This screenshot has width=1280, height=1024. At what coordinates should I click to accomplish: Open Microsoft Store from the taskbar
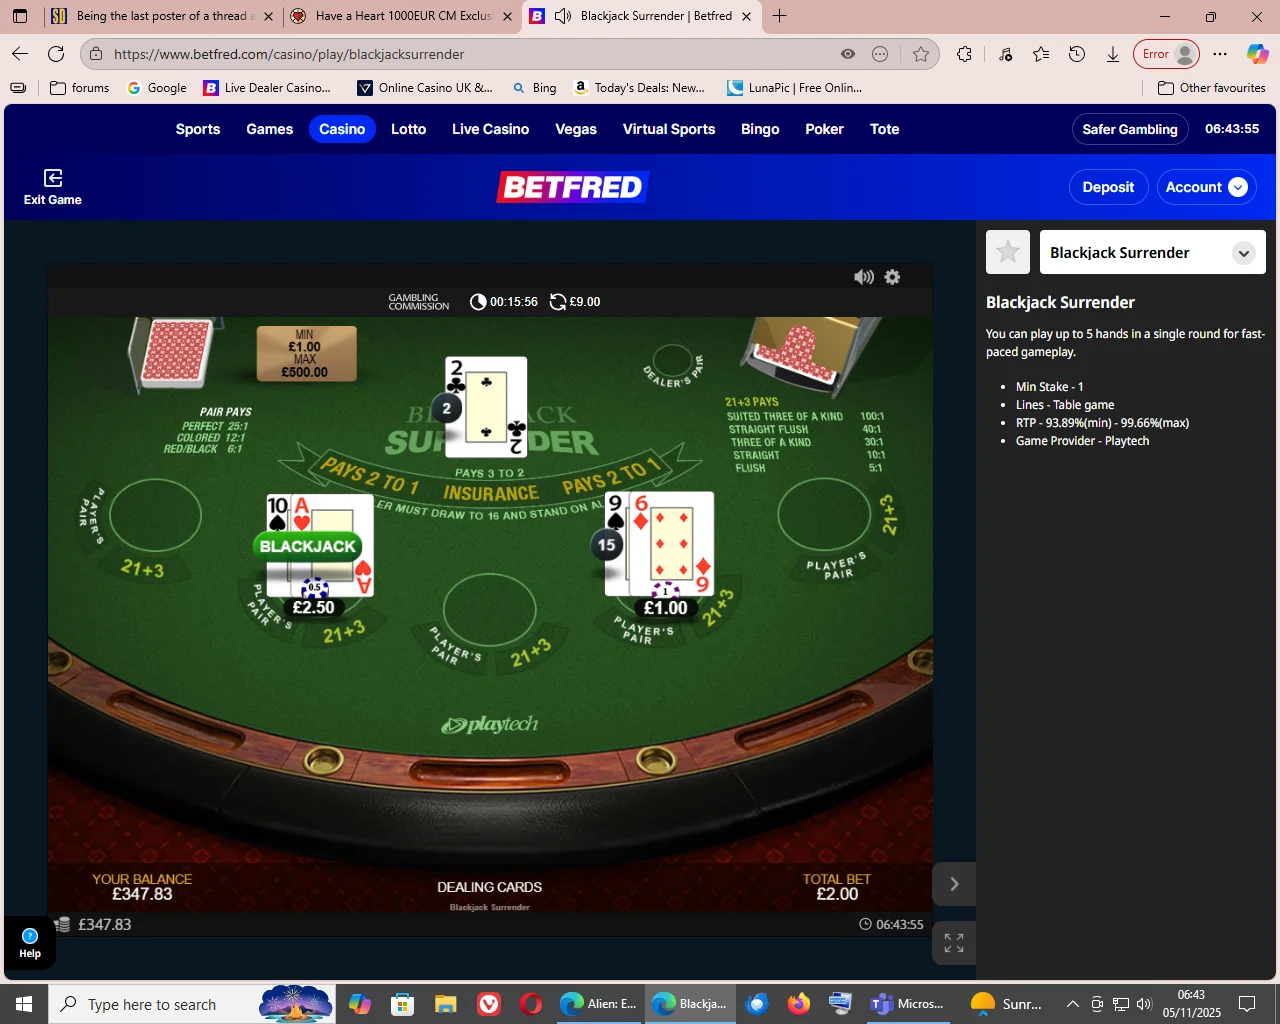402,1004
